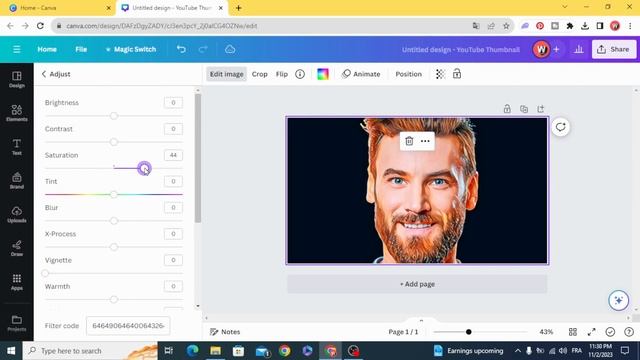The width and height of the screenshot is (640, 360).
Task: Open the Notes panel
Action: pyautogui.click(x=225, y=332)
